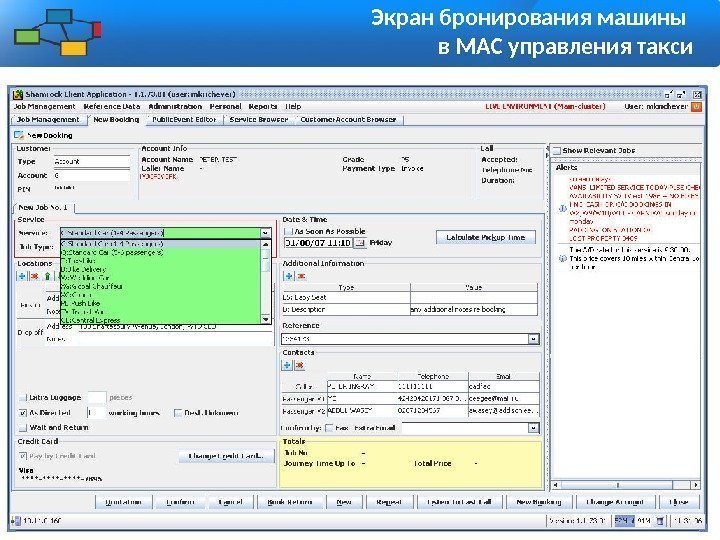Click the service list scroll-up arrow
The width and height of the screenshot is (720, 540).
pos(266,244)
